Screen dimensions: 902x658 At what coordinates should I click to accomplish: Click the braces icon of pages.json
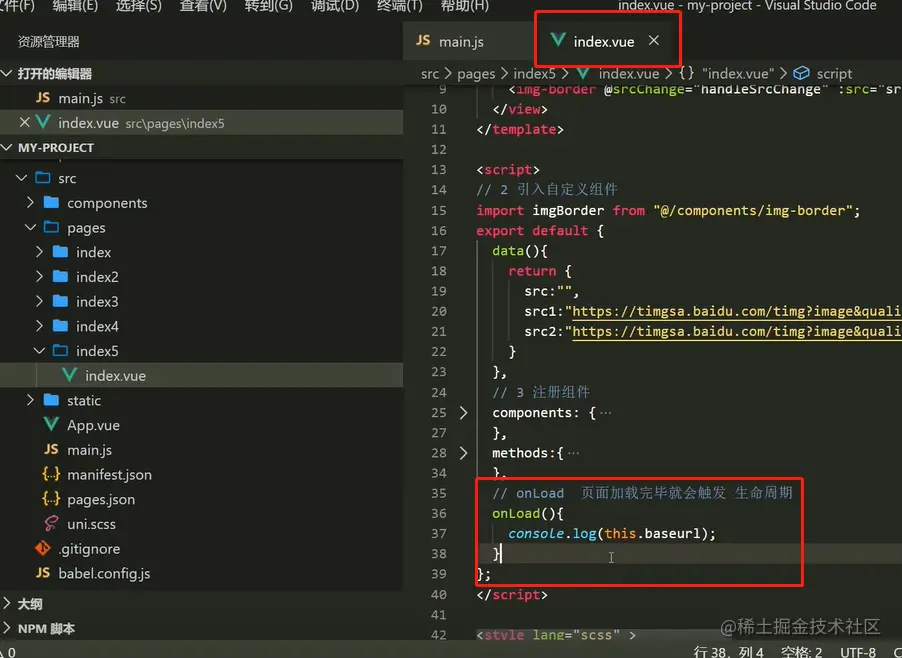click(x=51, y=499)
